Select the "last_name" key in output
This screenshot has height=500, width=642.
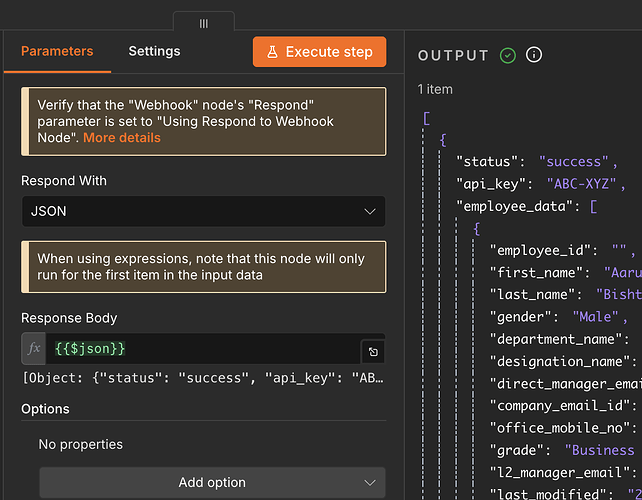tap(532, 295)
